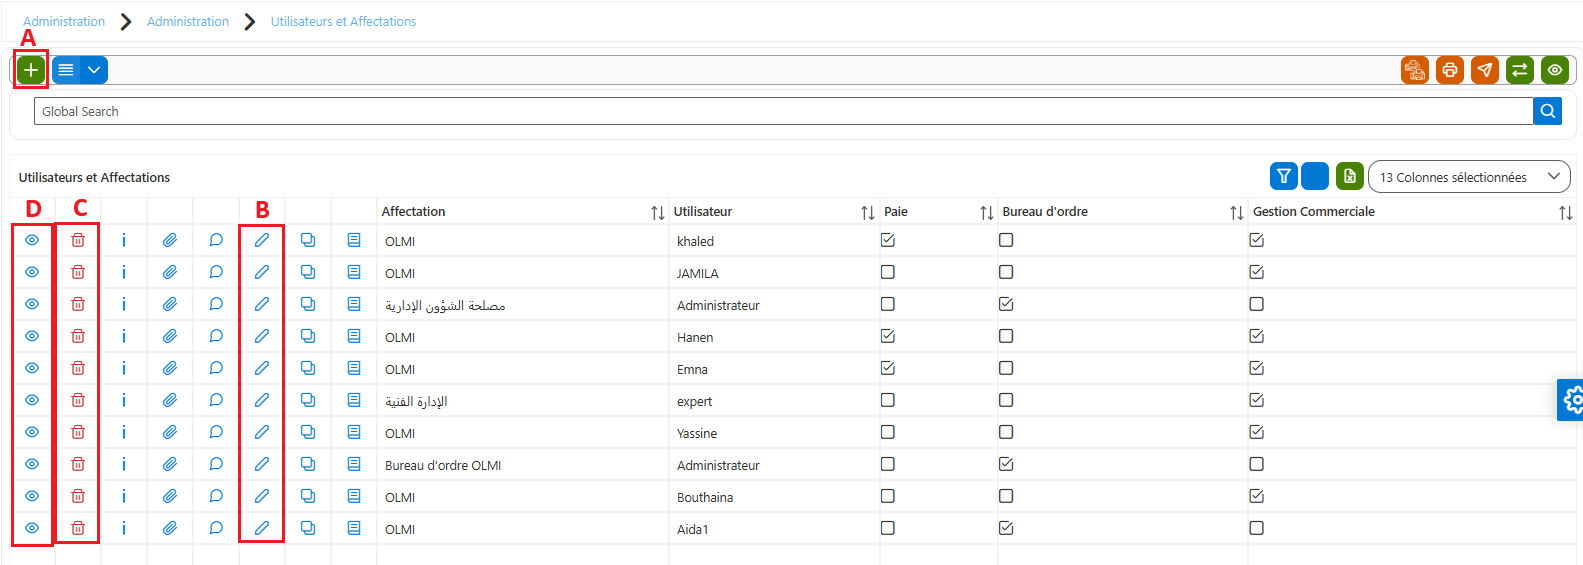Click the blue search magnifier button
The height and width of the screenshot is (565, 1583).
click(1547, 111)
